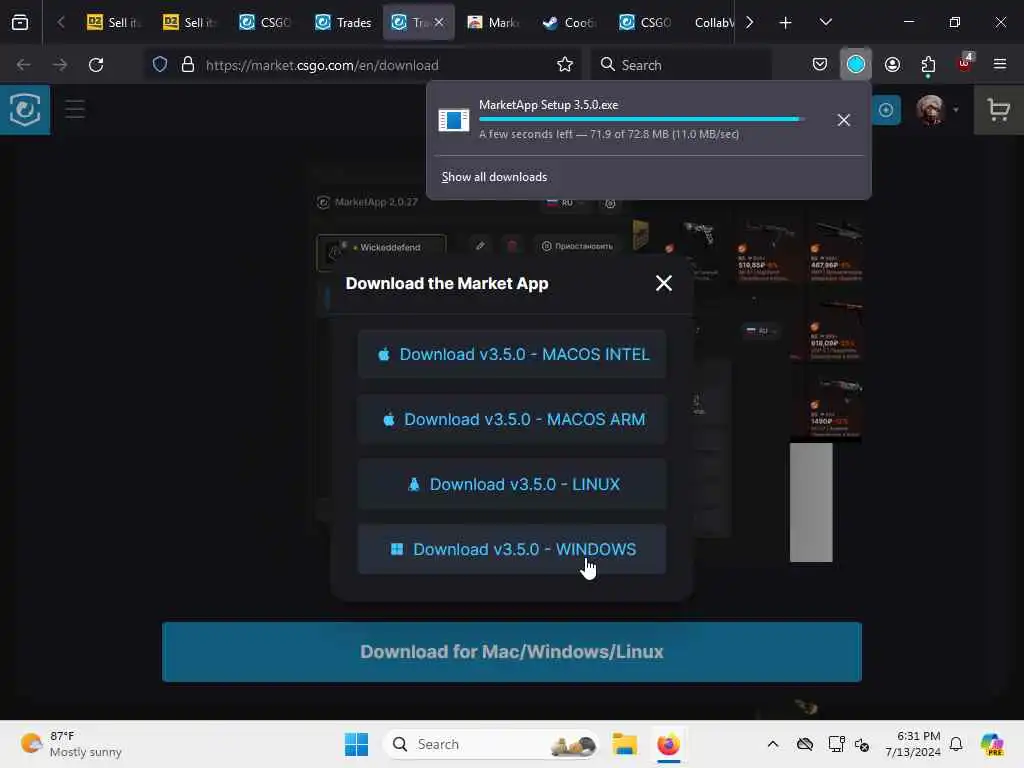Switch to the Steam Соо6 tab
Image resolution: width=1024 pixels, height=768 pixels.
pos(570,22)
